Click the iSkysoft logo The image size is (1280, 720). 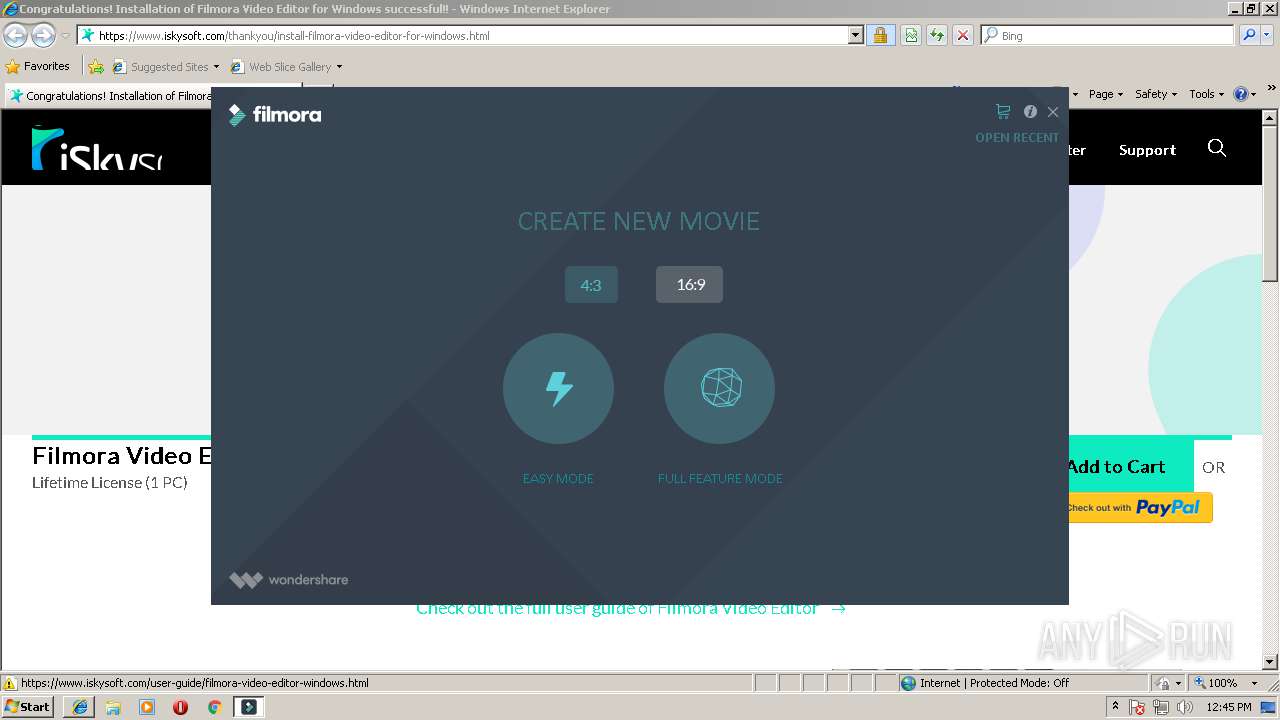tap(97, 148)
